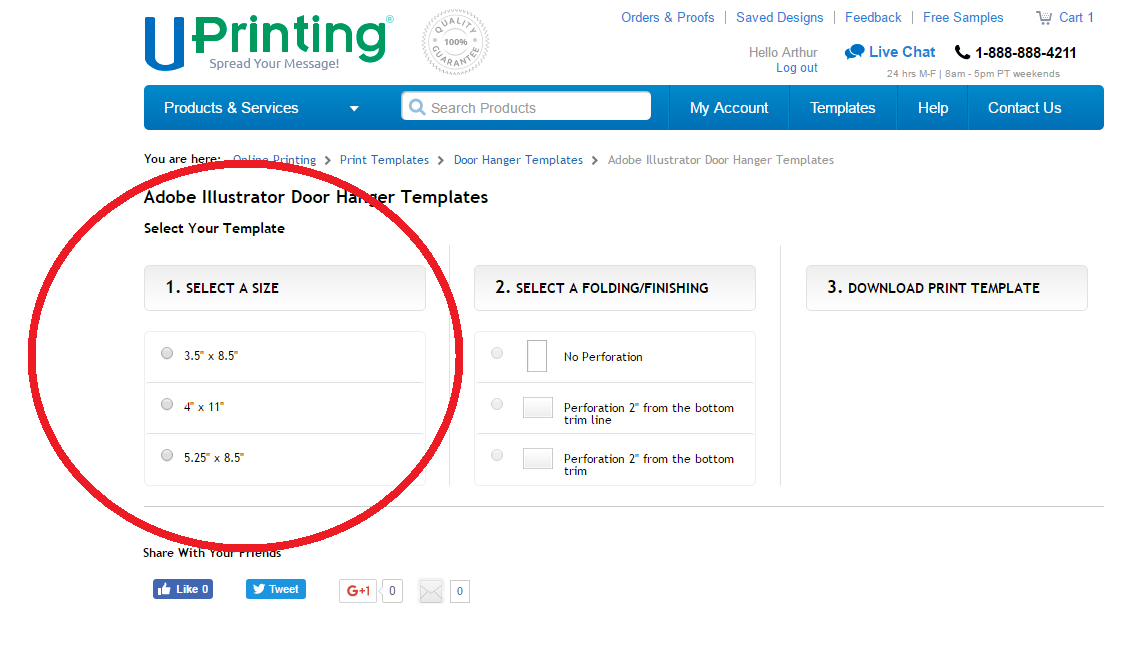Choose the No Perforation radio button

coord(497,354)
